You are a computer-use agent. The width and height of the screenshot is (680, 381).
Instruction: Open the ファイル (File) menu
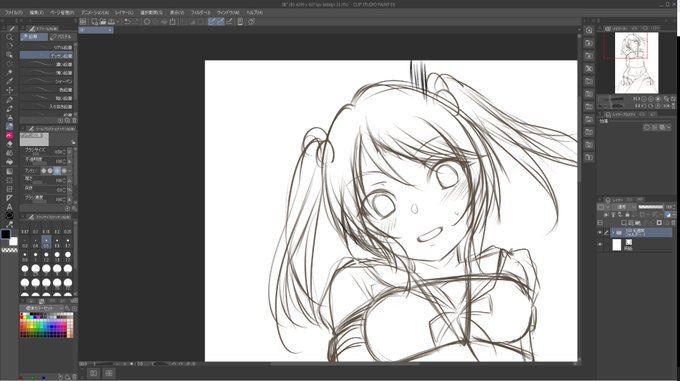click(14, 13)
